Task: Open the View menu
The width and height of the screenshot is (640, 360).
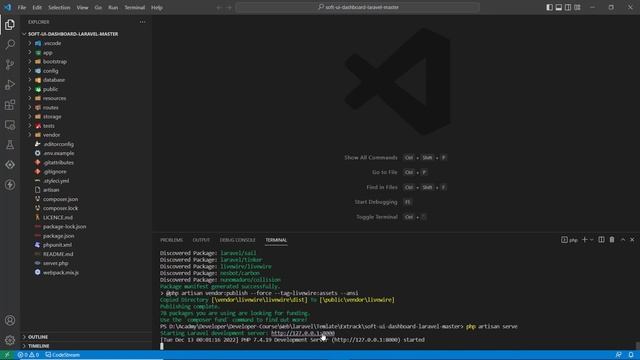Action: (x=82, y=7)
